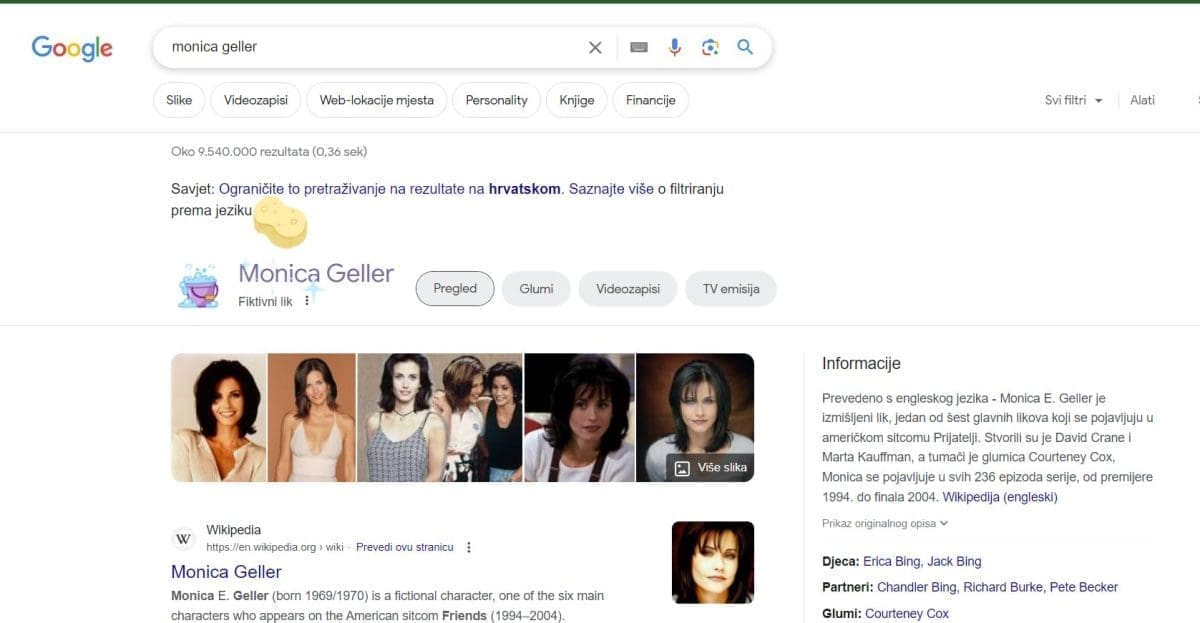Click the magnifying glass to search
The image size is (1200, 623).
pos(745,47)
